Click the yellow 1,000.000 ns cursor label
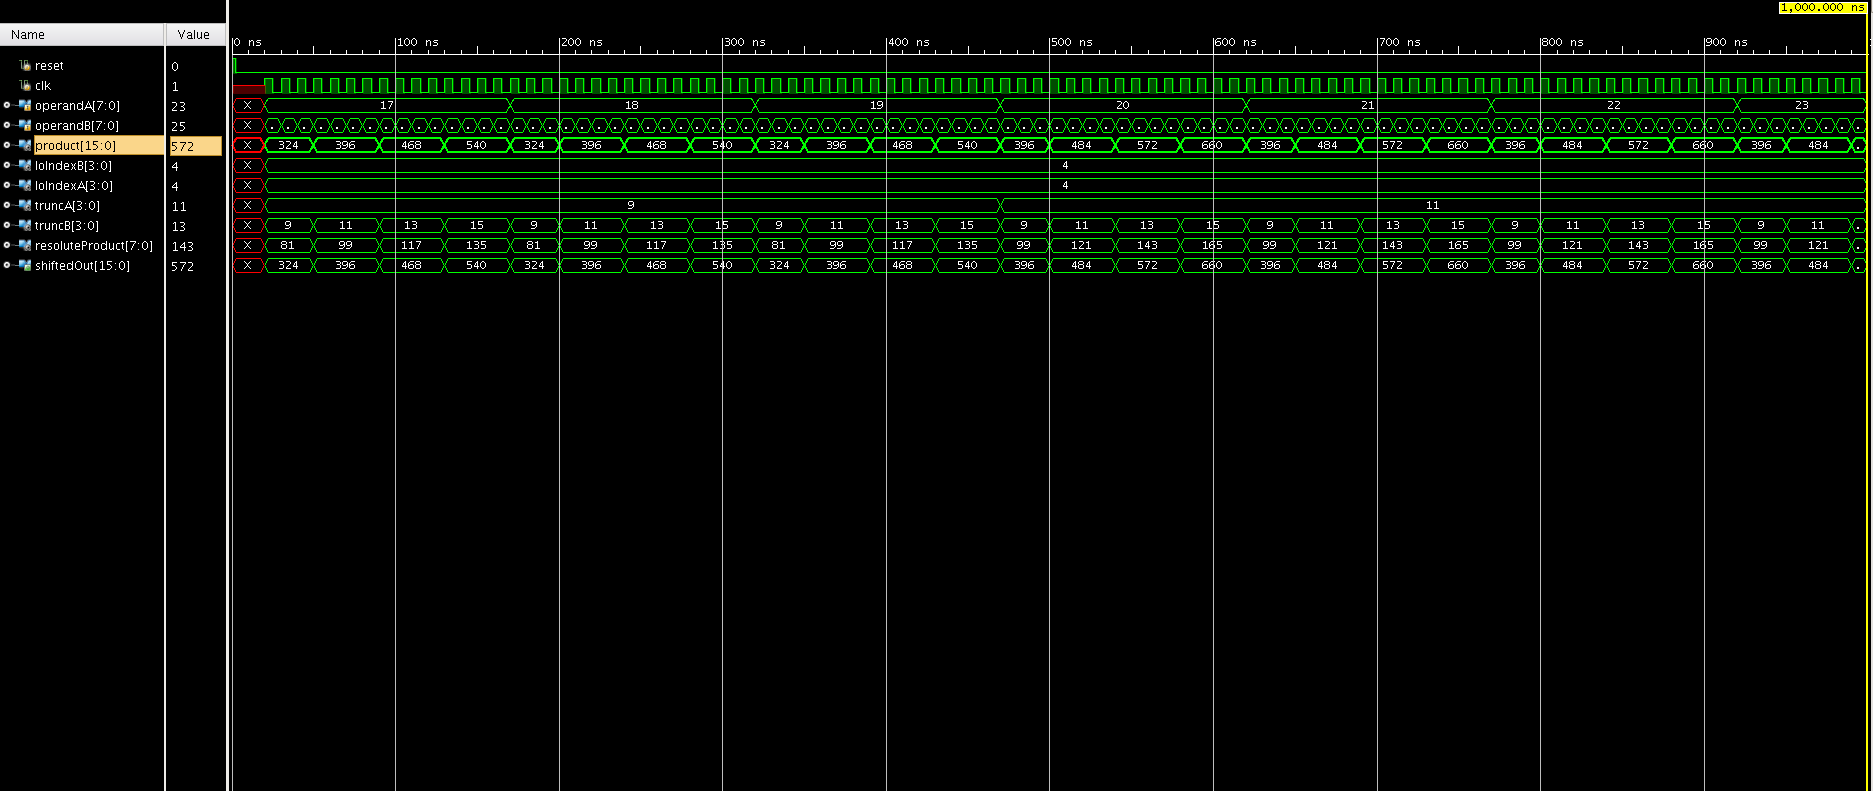The image size is (1873, 791). click(1822, 7)
